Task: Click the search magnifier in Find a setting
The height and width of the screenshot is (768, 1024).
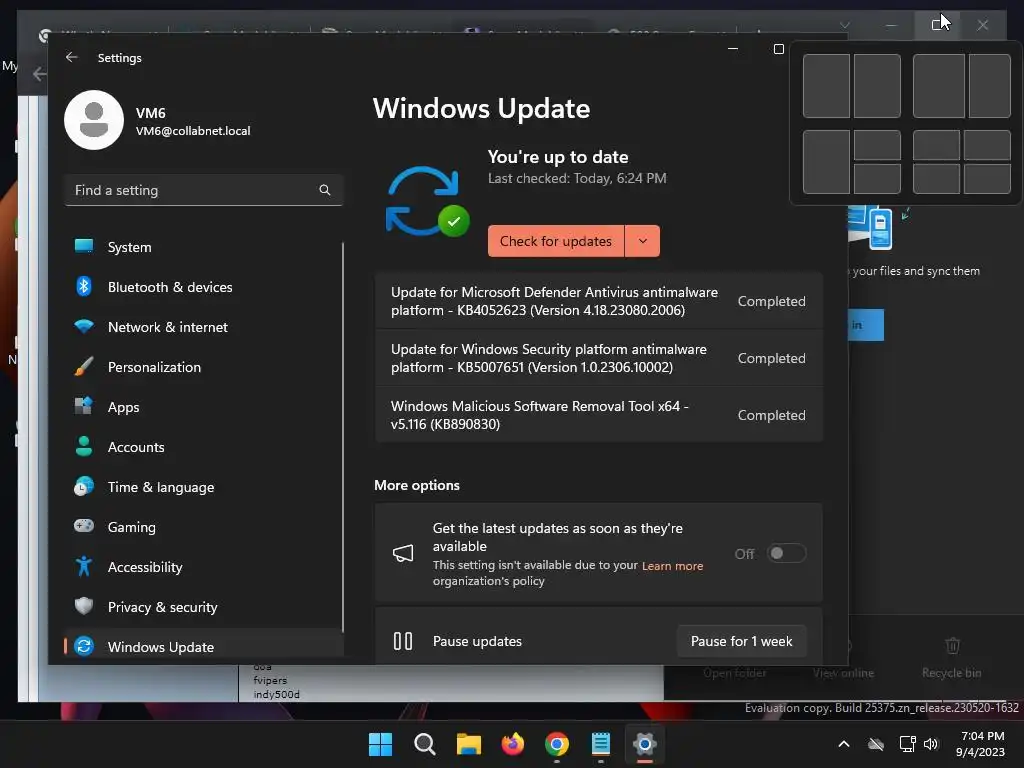Action: click(x=325, y=190)
